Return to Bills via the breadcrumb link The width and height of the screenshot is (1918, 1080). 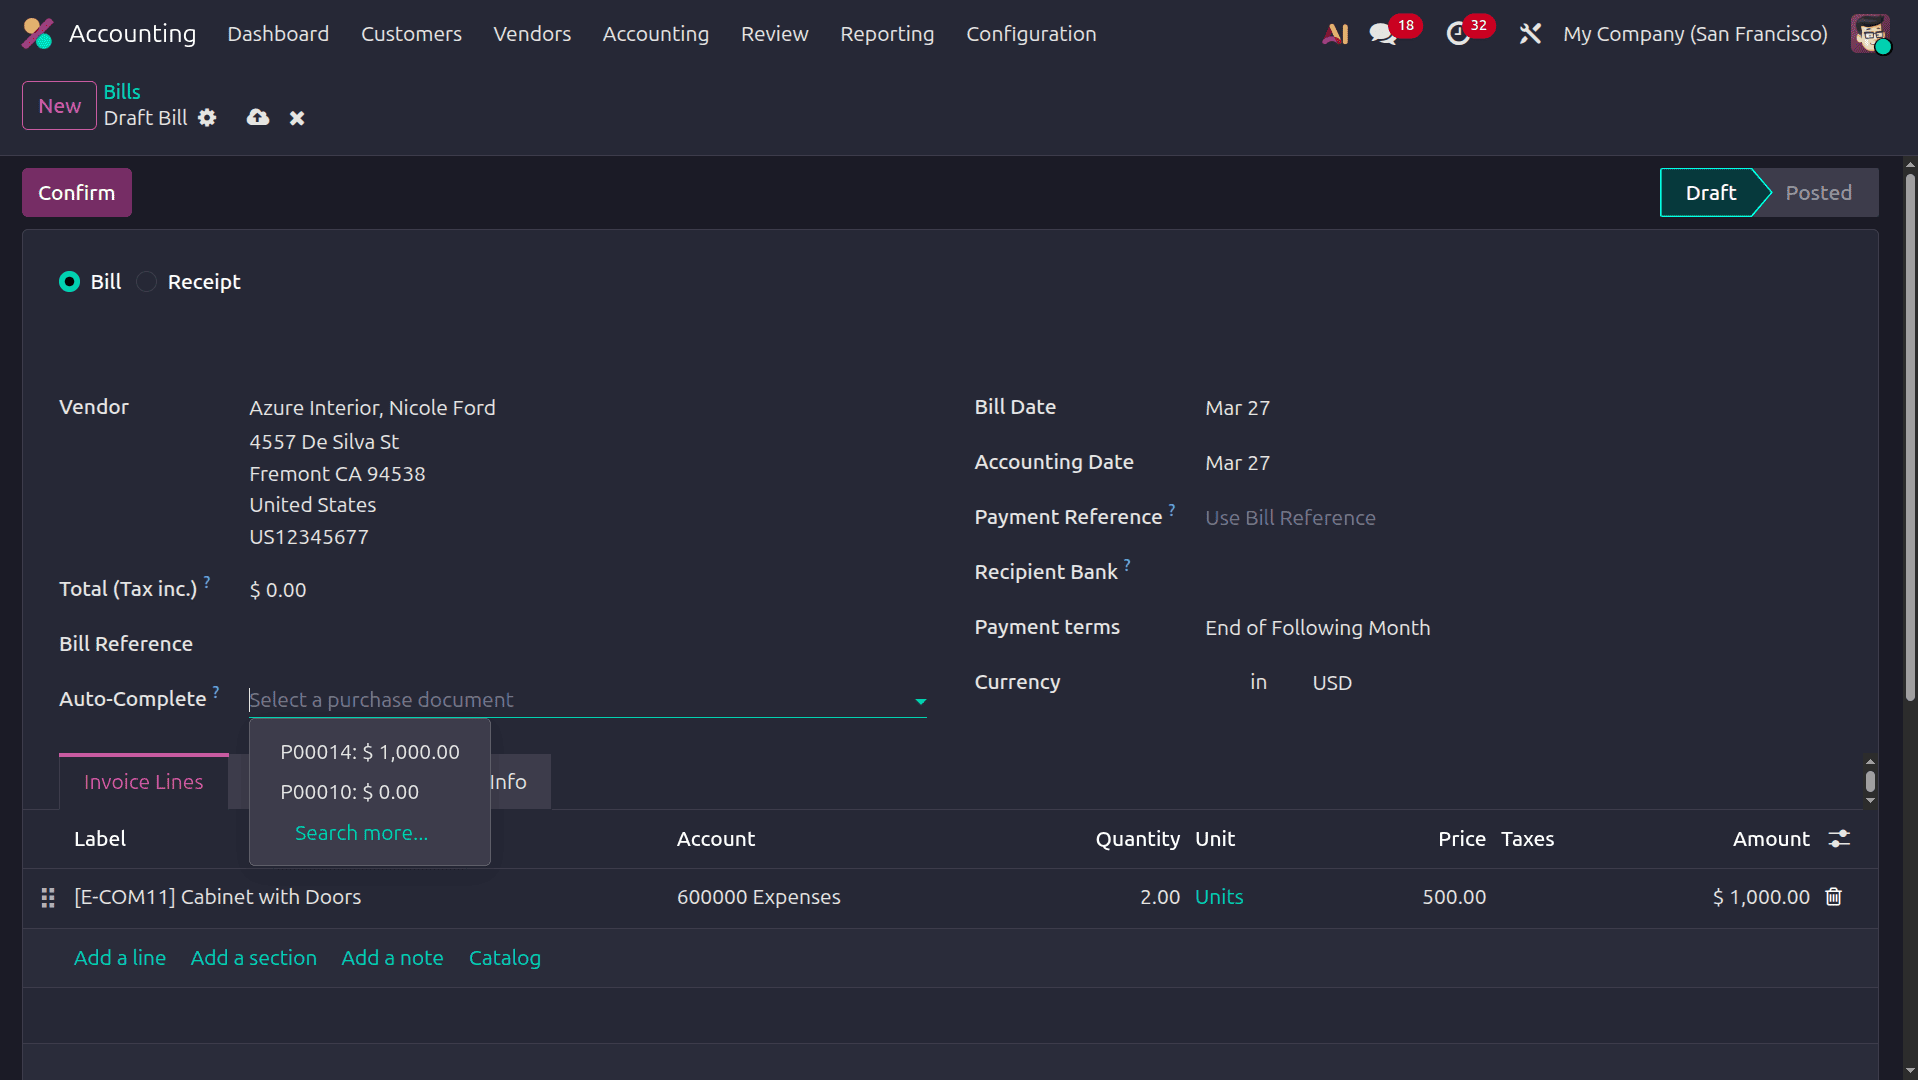click(121, 91)
